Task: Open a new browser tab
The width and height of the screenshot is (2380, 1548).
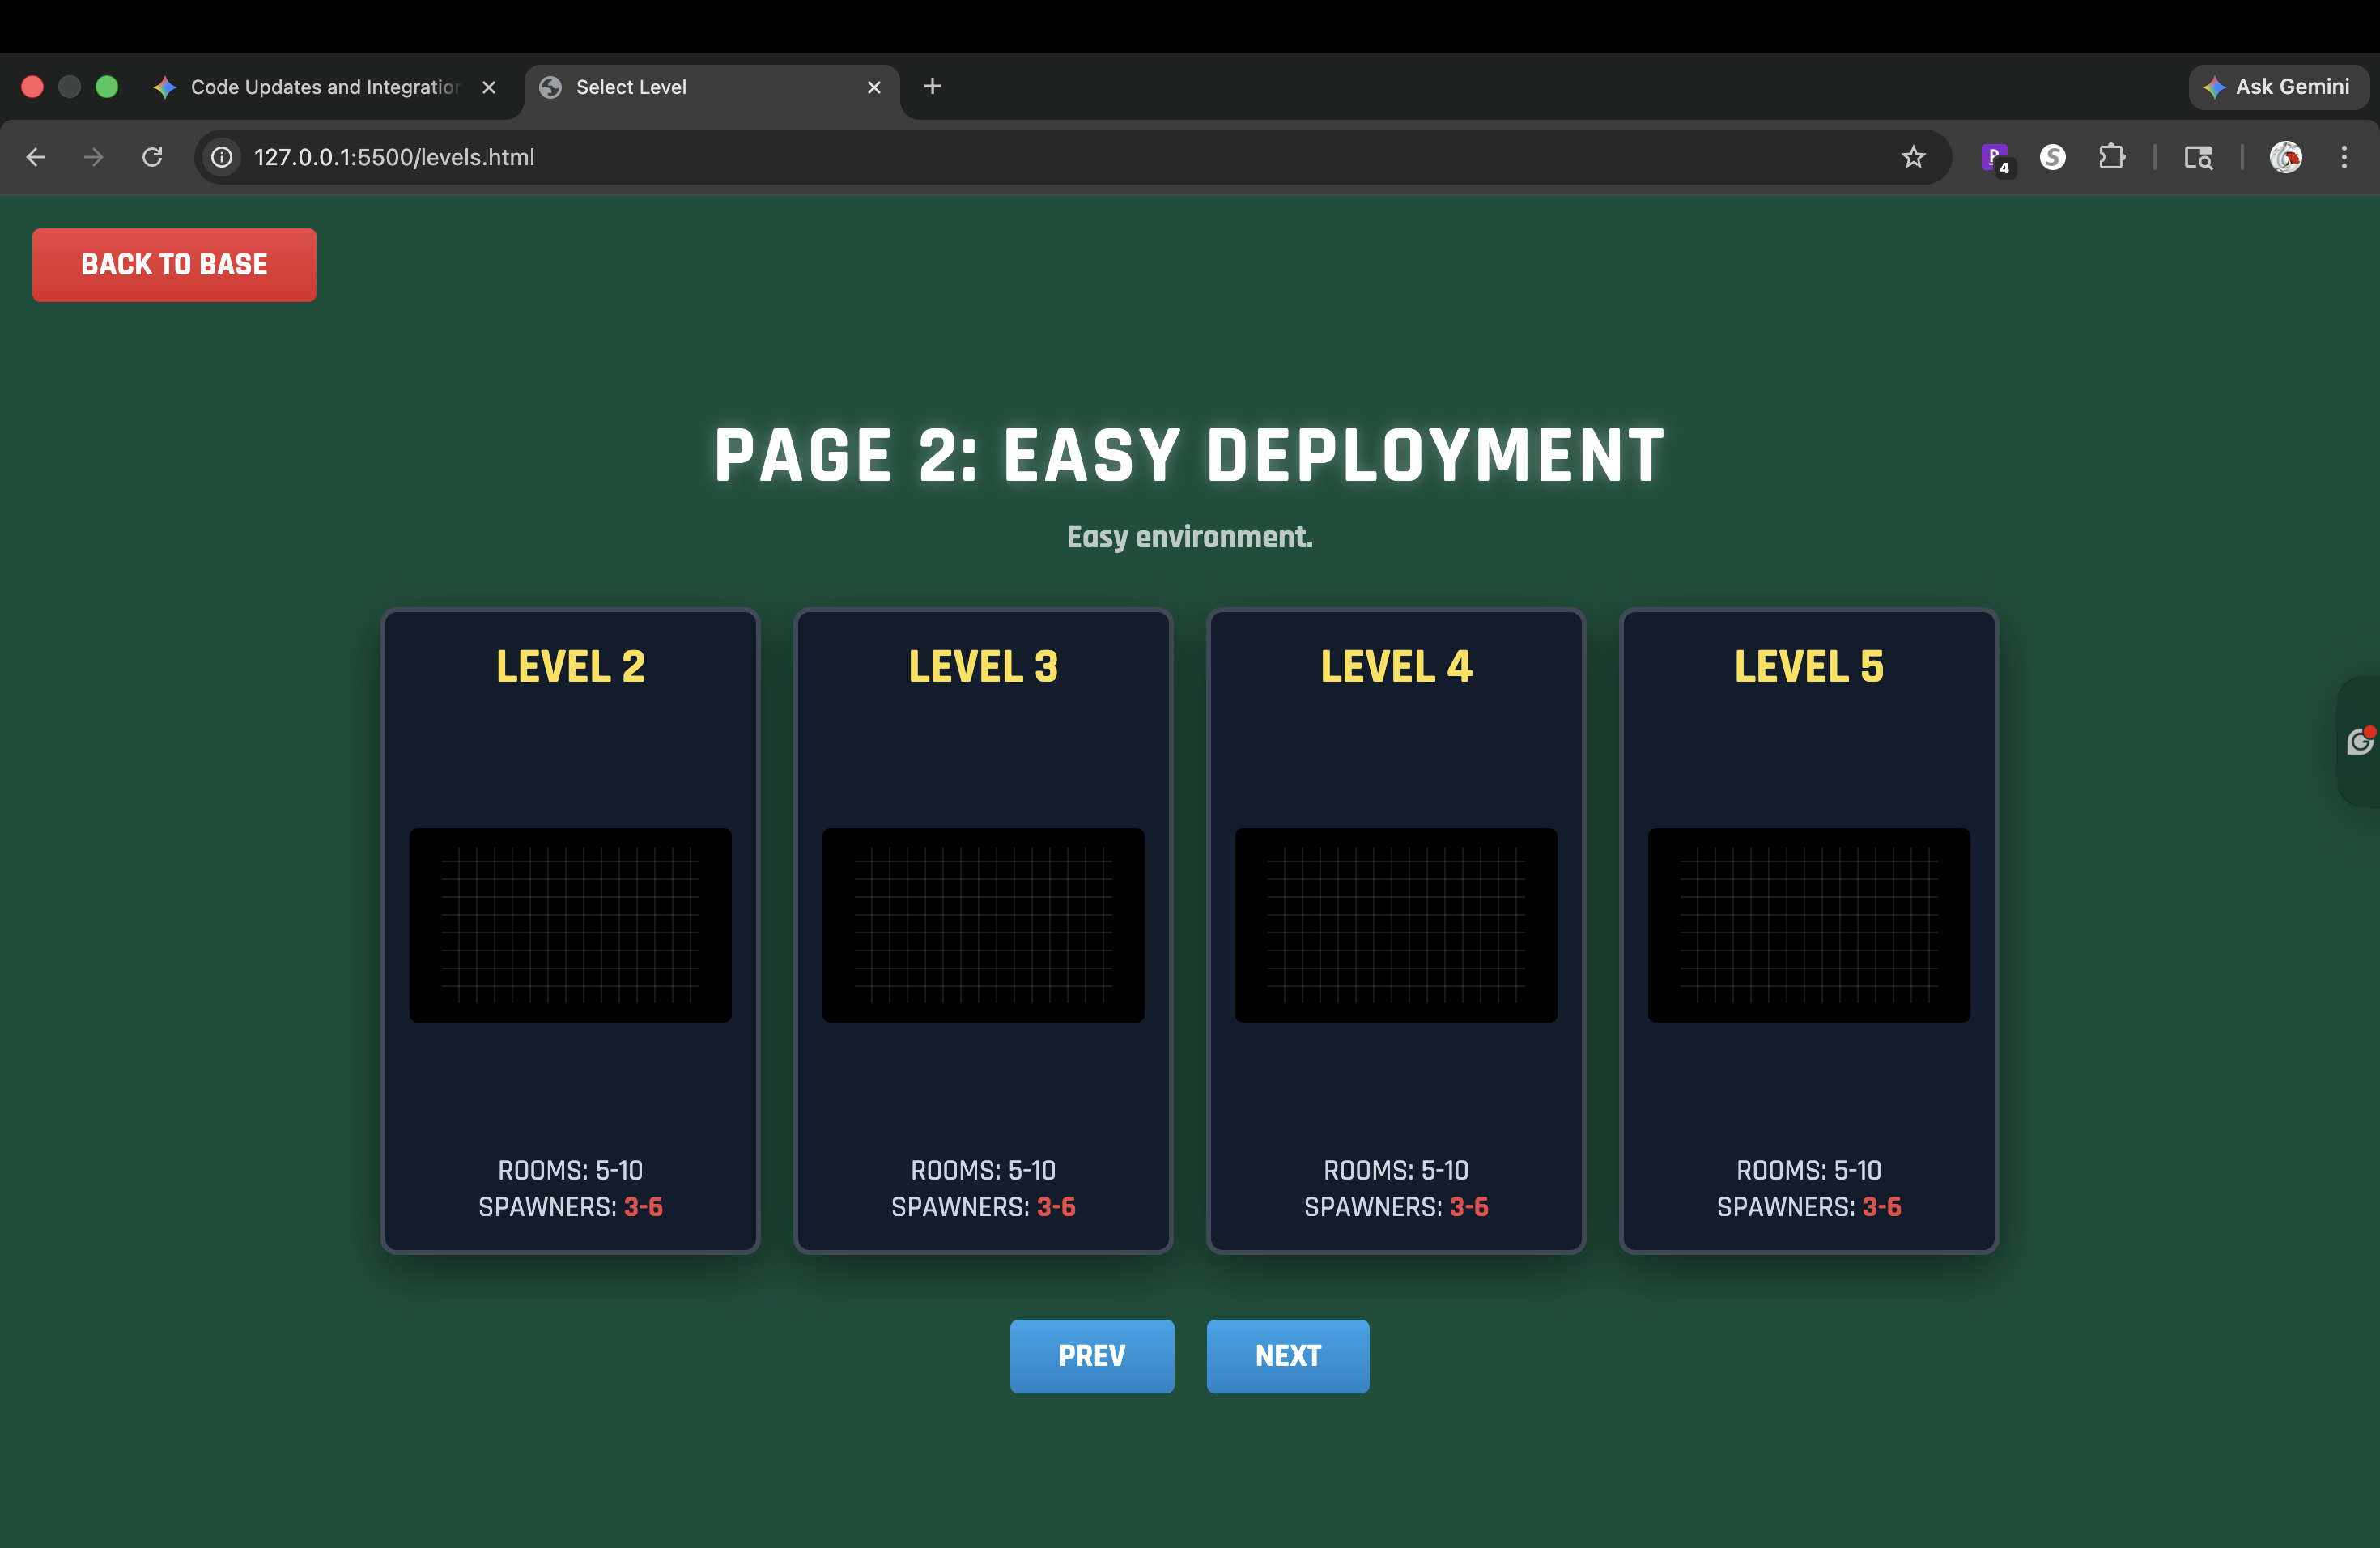Action: point(932,86)
